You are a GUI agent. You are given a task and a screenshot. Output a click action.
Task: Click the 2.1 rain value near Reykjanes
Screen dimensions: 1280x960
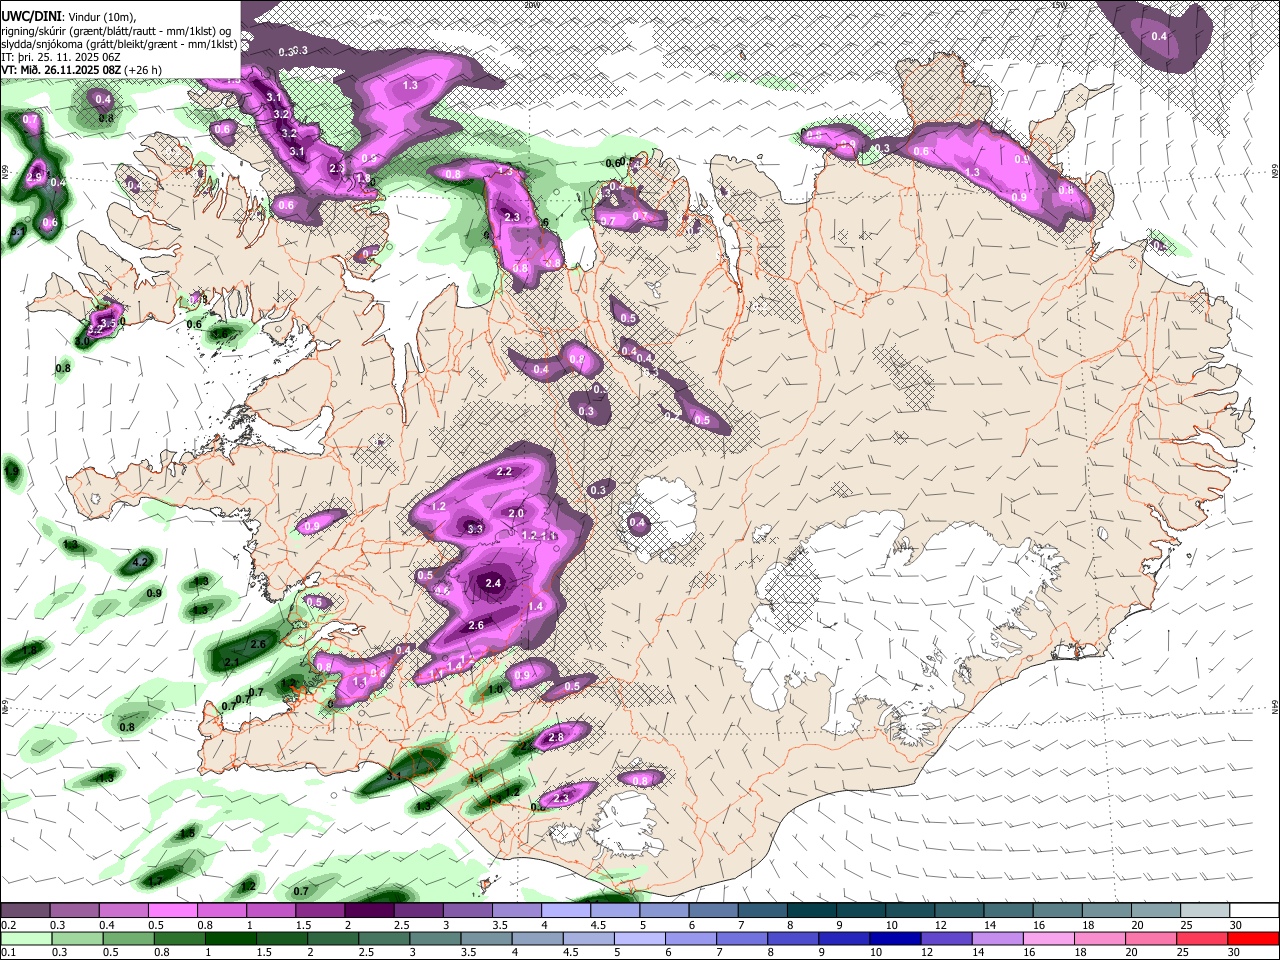click(x=231, y=662)
